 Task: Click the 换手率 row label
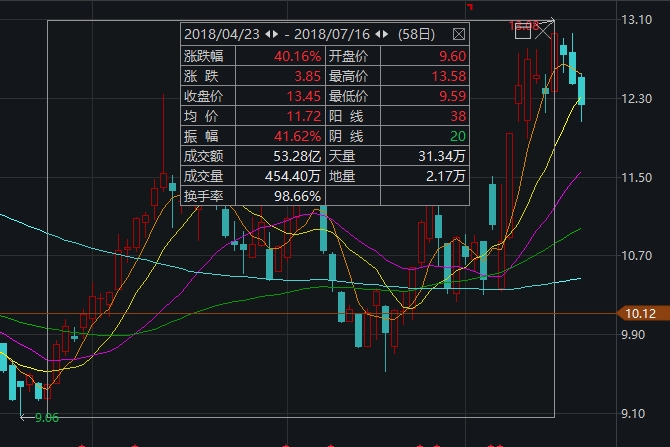coord(203,196)
